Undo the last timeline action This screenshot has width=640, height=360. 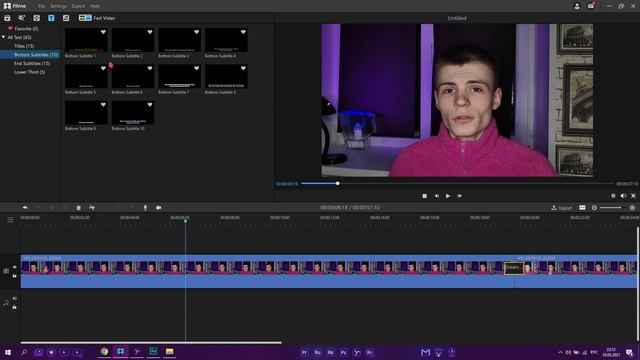click(x=25, y=208)
